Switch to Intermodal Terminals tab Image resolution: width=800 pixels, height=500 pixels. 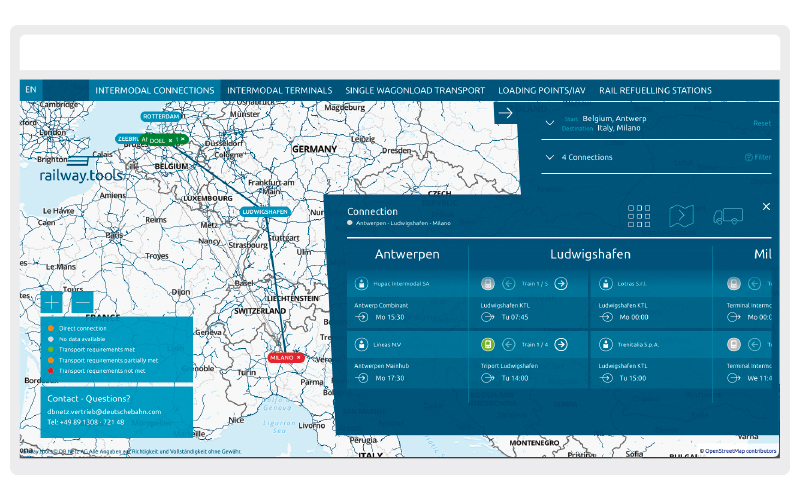click(x=279, y=91)
